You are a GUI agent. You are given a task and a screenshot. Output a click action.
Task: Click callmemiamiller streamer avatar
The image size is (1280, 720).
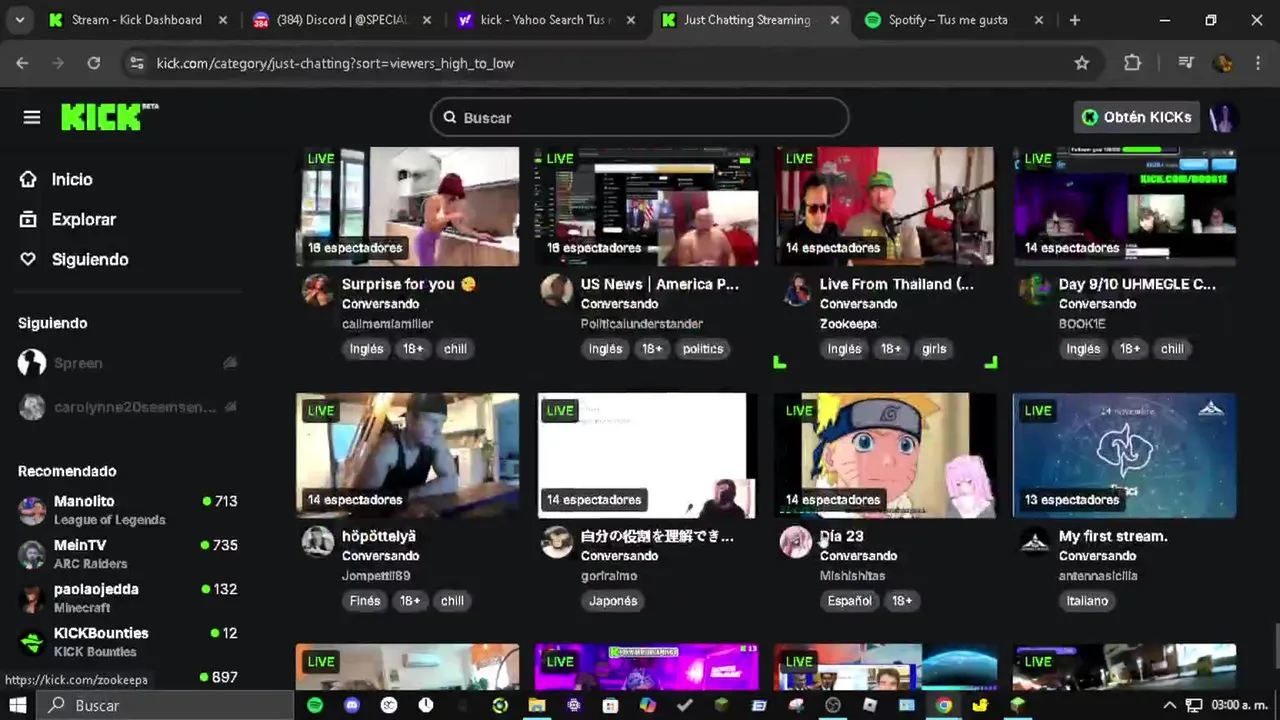coord(318,290)
